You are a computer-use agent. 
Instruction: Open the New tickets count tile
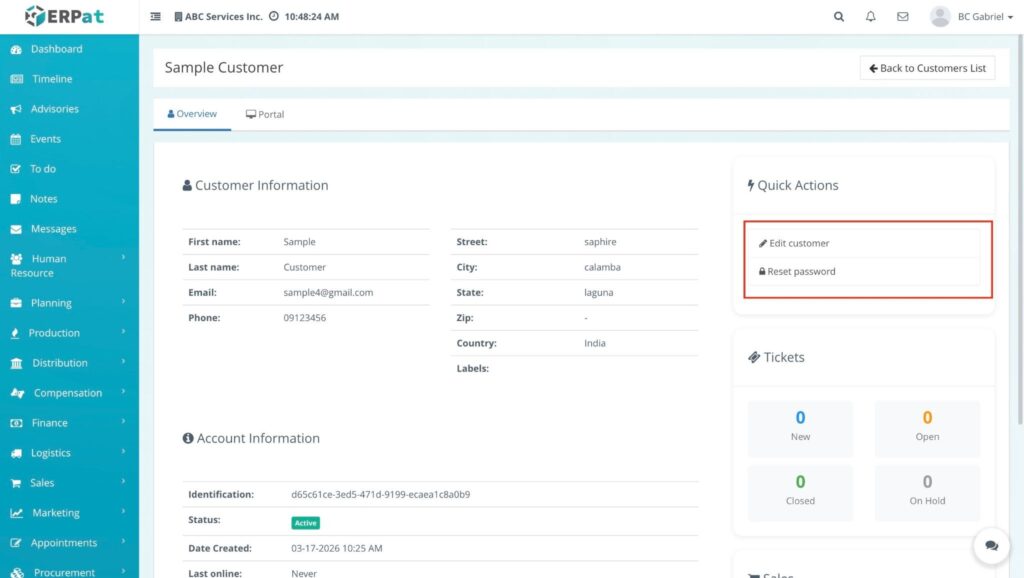pos(800,426)
